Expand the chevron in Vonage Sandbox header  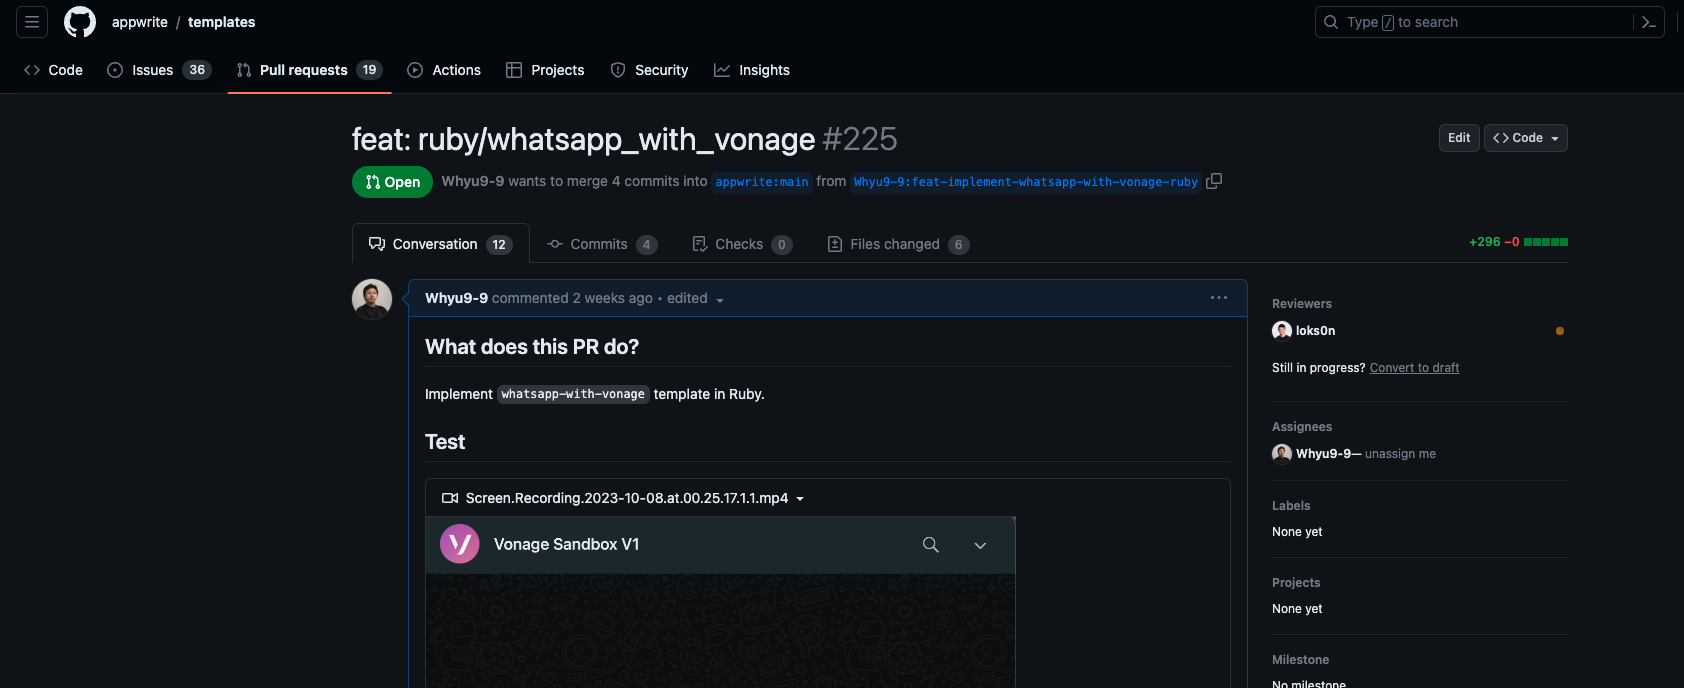point(980,545)
